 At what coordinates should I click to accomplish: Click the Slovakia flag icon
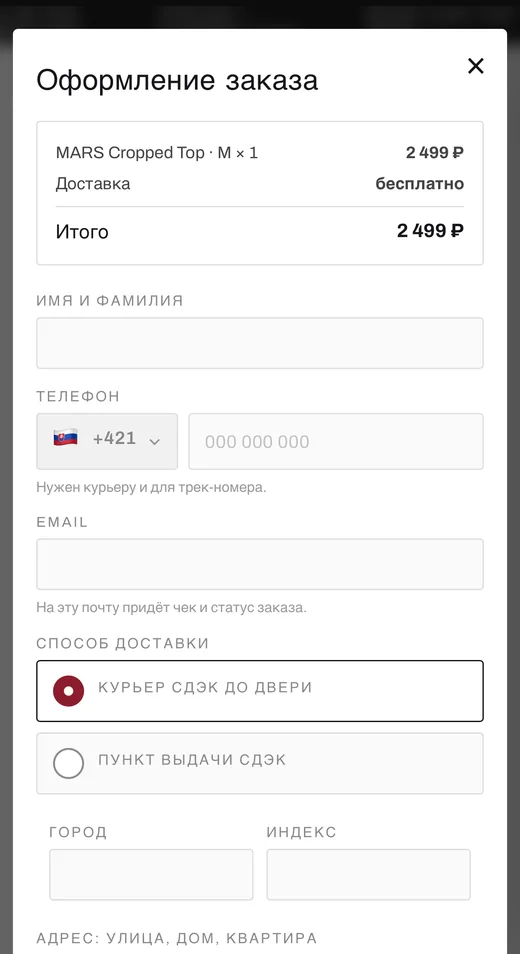point(65,438)
